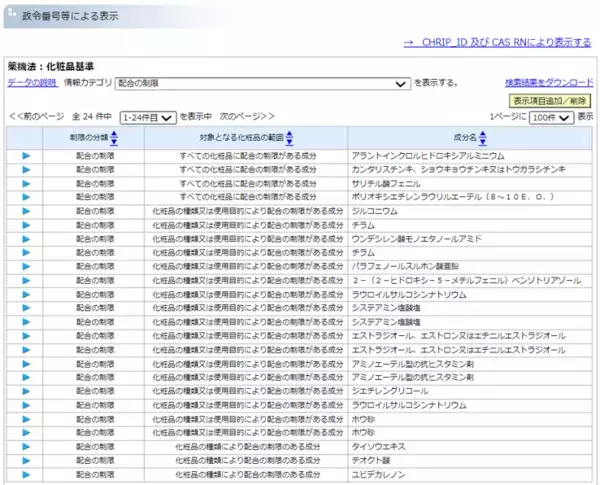
Task: Open the 100件 per-page dropdown
Action: click(x=551, y=118)
